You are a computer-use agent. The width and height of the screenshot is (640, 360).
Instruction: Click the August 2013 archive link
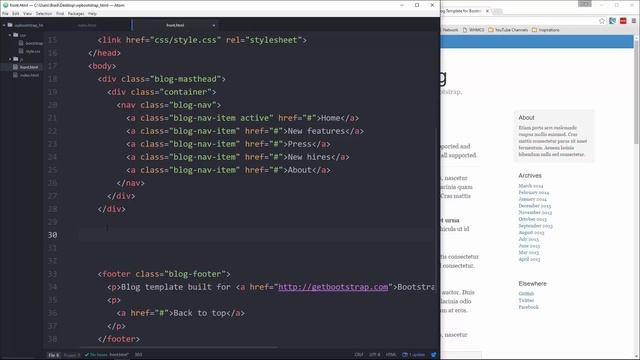(531, 232)
